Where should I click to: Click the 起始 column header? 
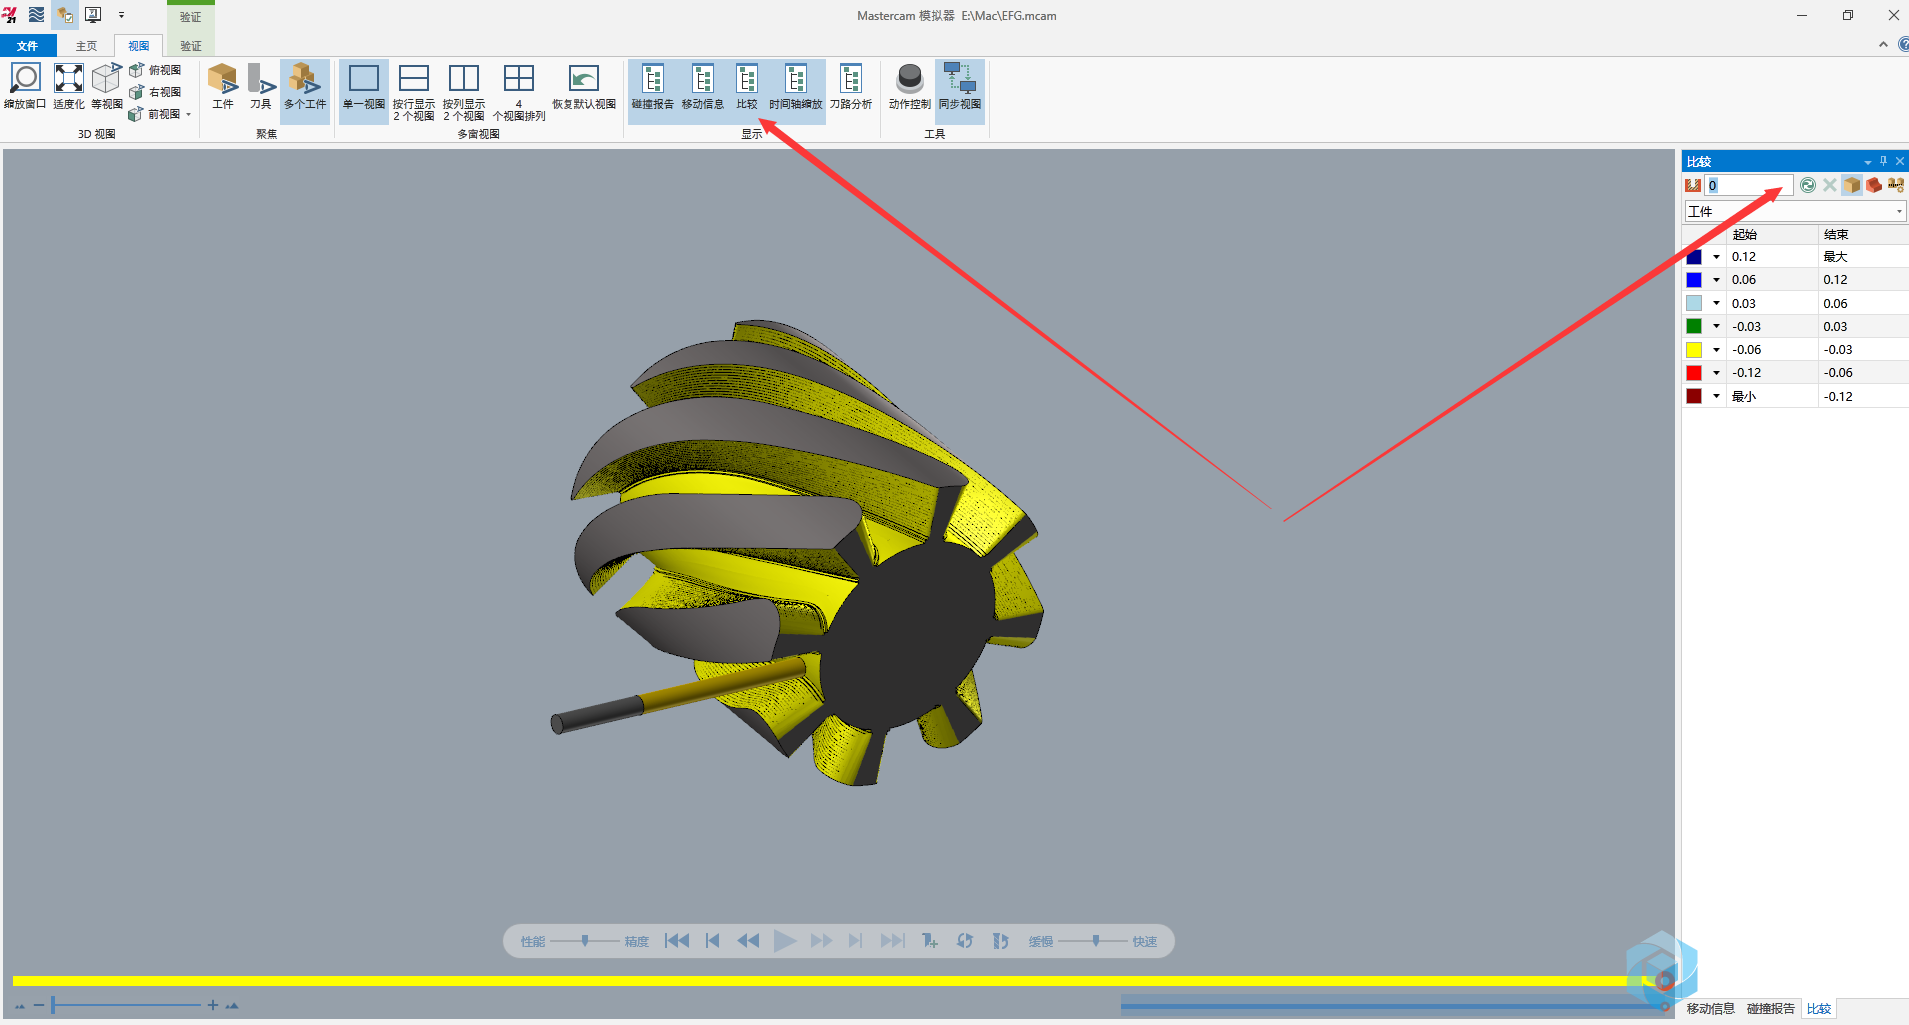click(1772, 234)
